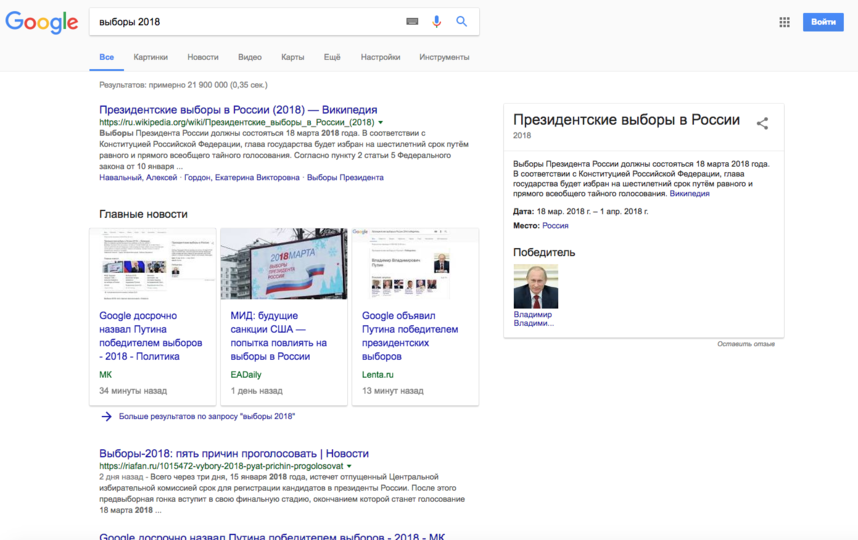
Task: Open news Google объявил Путина победителем
Action: pos(410,336)
